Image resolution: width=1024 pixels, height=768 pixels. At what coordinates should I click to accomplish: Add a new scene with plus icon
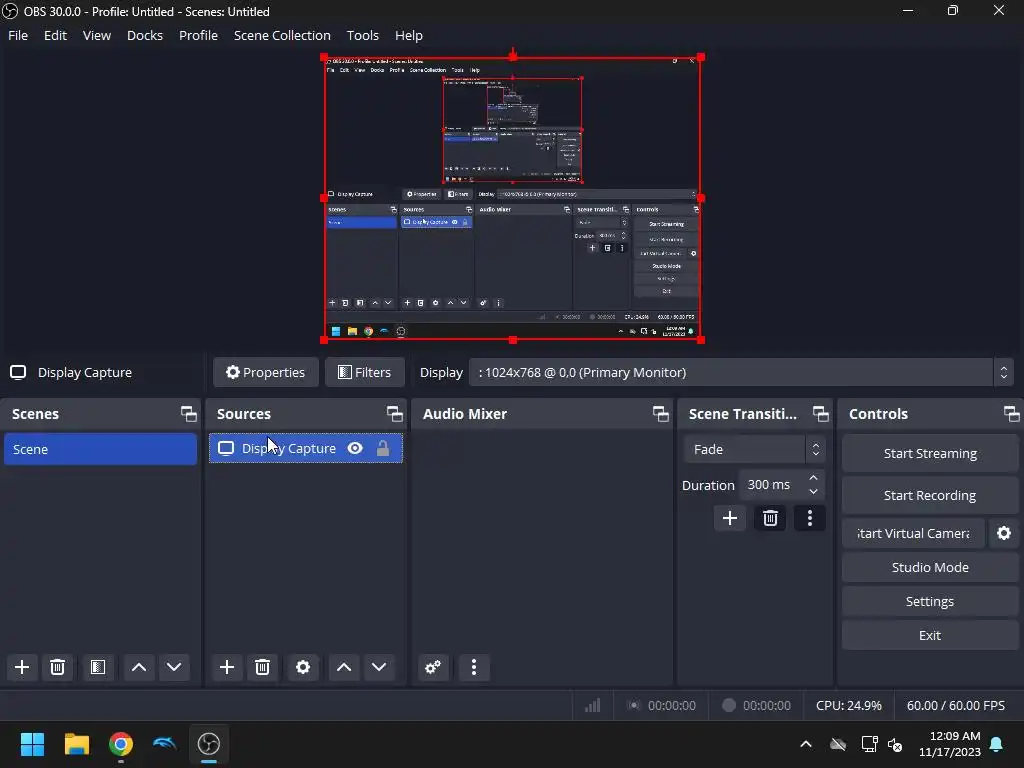(x=22, y=667)
